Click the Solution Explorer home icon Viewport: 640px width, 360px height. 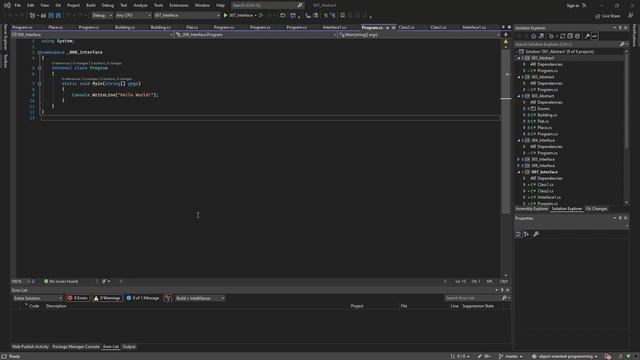click(533, 36)
